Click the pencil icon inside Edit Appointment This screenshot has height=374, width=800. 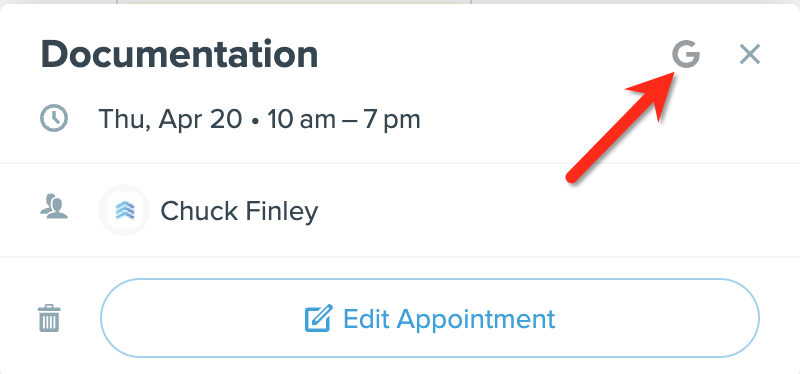319,318
